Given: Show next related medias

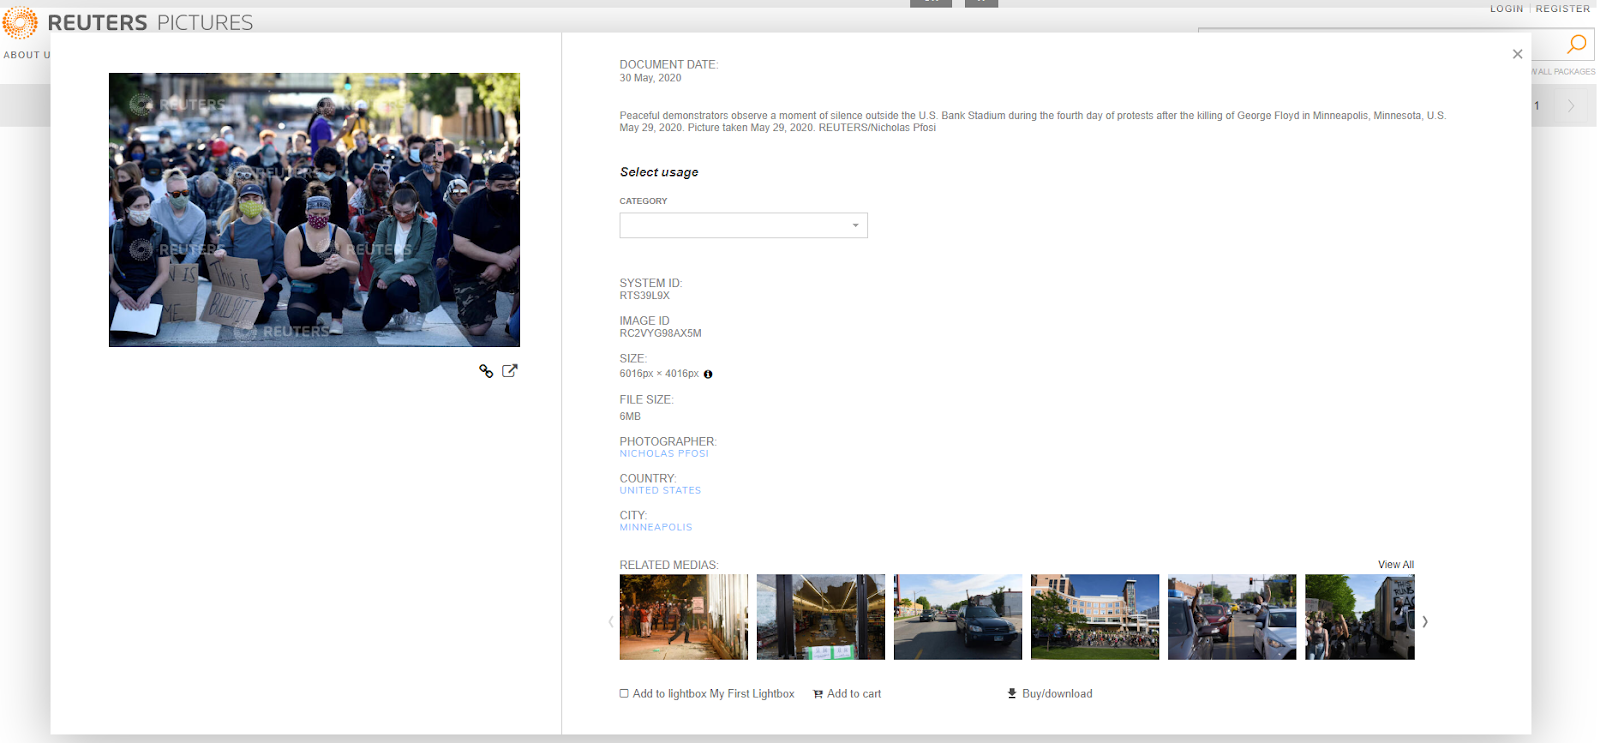Looking at the screenshot, I should click(1425, 621).
